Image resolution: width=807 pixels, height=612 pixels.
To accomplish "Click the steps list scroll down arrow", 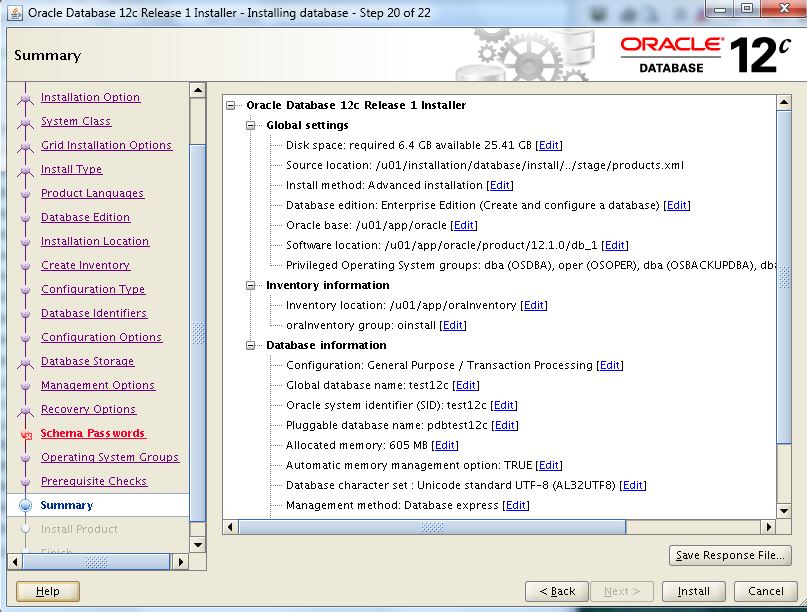I will (198, 545).
